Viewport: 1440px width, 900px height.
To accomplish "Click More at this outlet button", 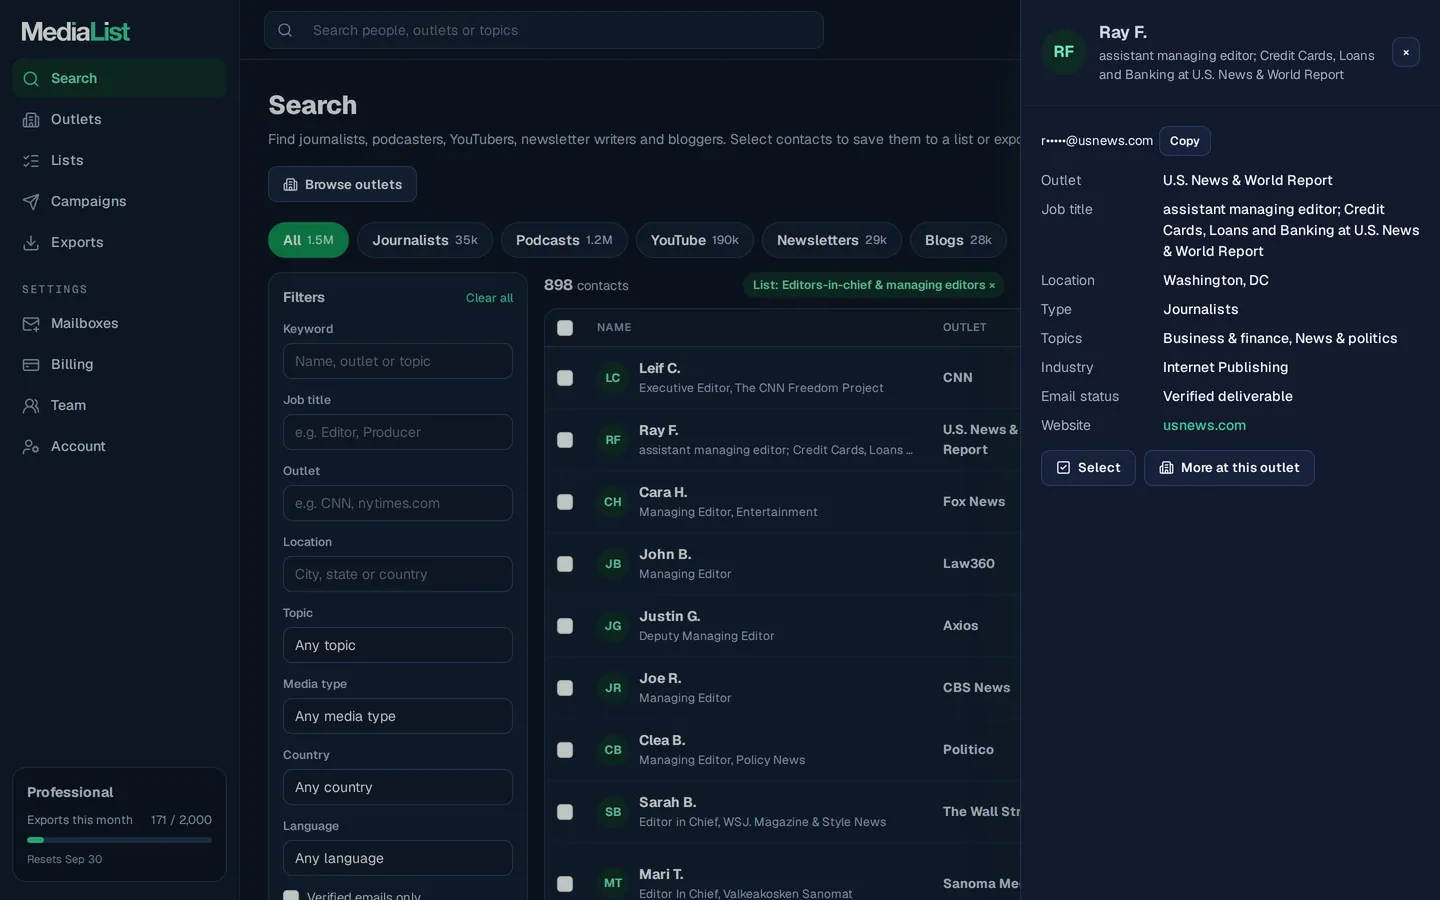I will [1229, 468].
